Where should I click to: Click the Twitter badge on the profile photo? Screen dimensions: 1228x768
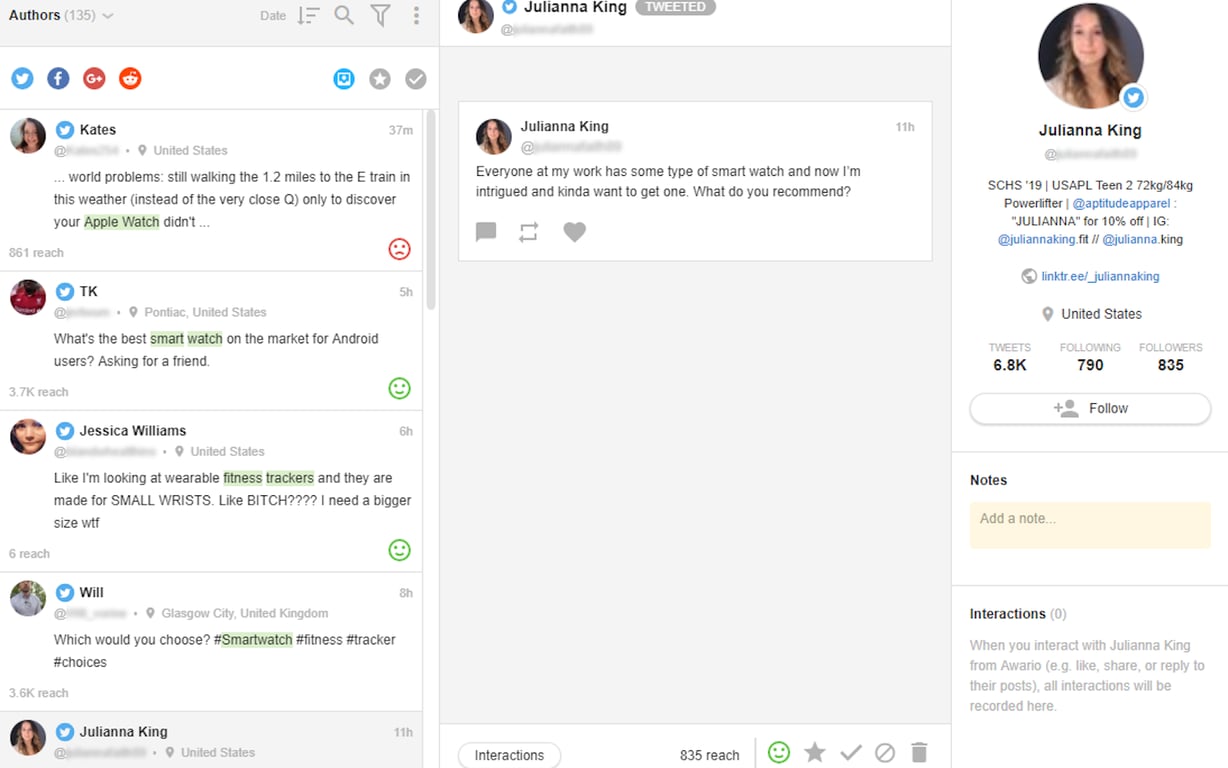[x=1132, y=97]
